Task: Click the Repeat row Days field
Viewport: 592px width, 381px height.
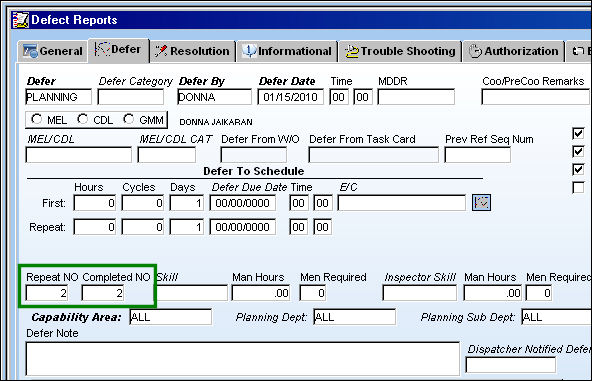Action: click(x=187, y=227)
